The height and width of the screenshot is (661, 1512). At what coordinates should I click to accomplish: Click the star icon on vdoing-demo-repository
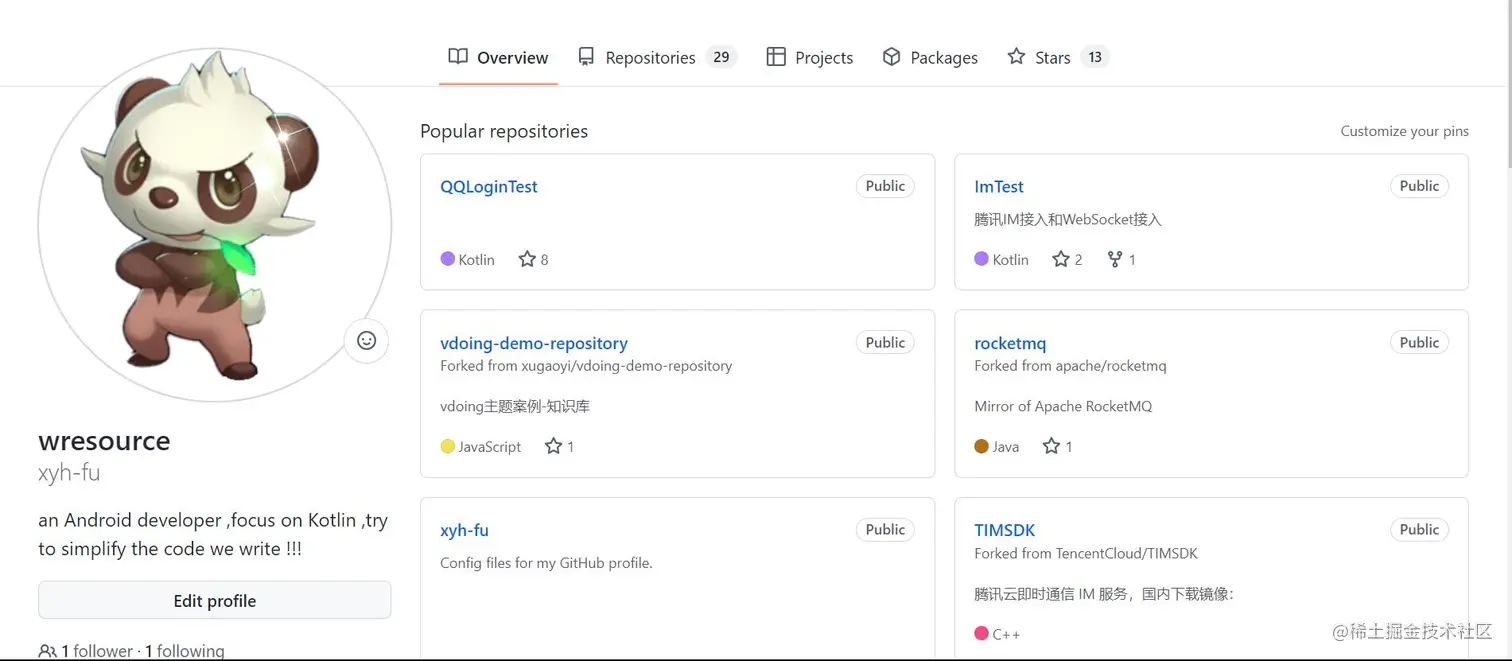pyautogui.click(x=553, y=446)
